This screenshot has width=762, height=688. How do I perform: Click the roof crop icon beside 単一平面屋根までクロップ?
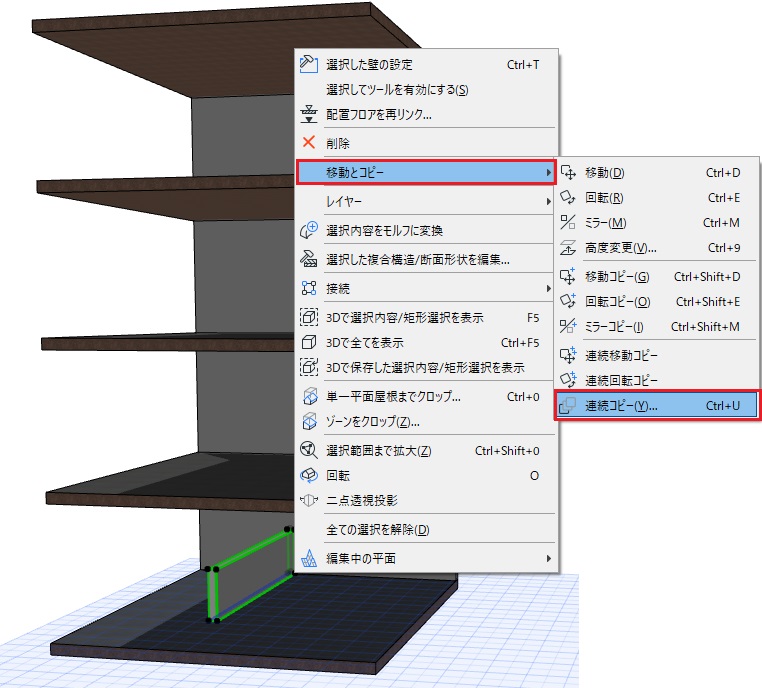(310, 396)
